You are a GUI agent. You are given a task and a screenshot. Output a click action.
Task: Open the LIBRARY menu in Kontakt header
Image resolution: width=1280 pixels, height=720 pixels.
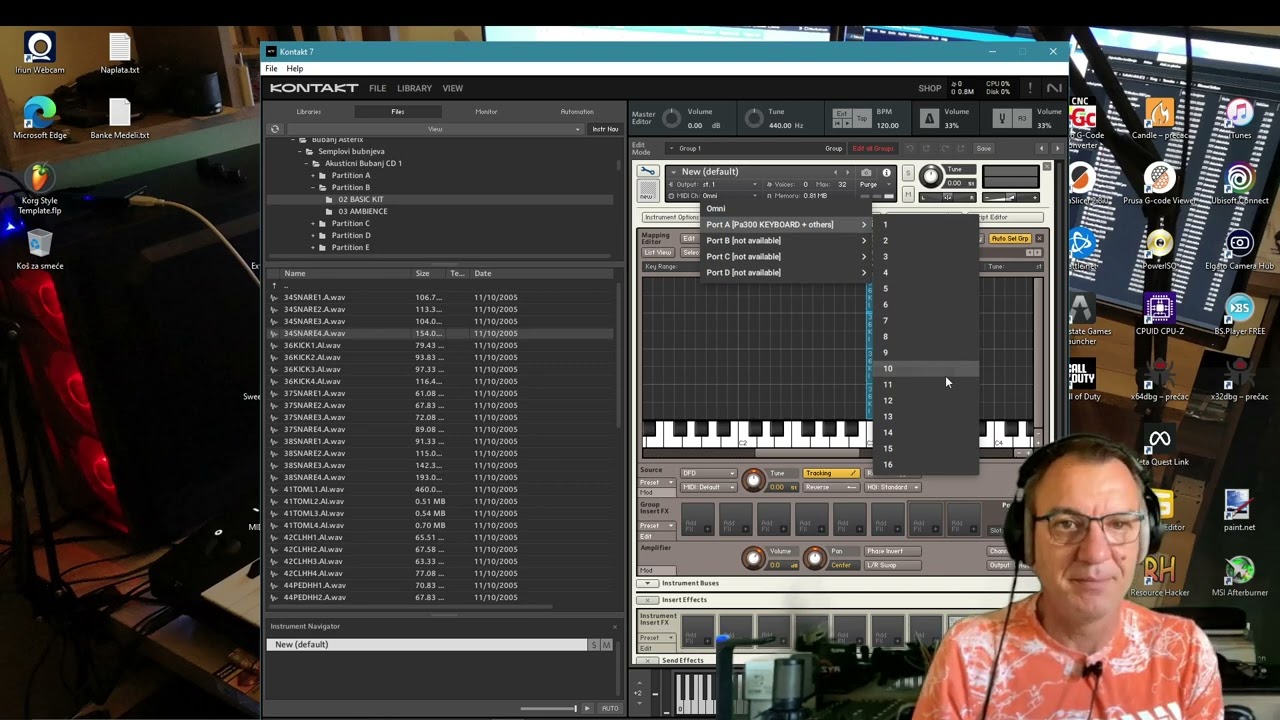click(x=414, y=88)
